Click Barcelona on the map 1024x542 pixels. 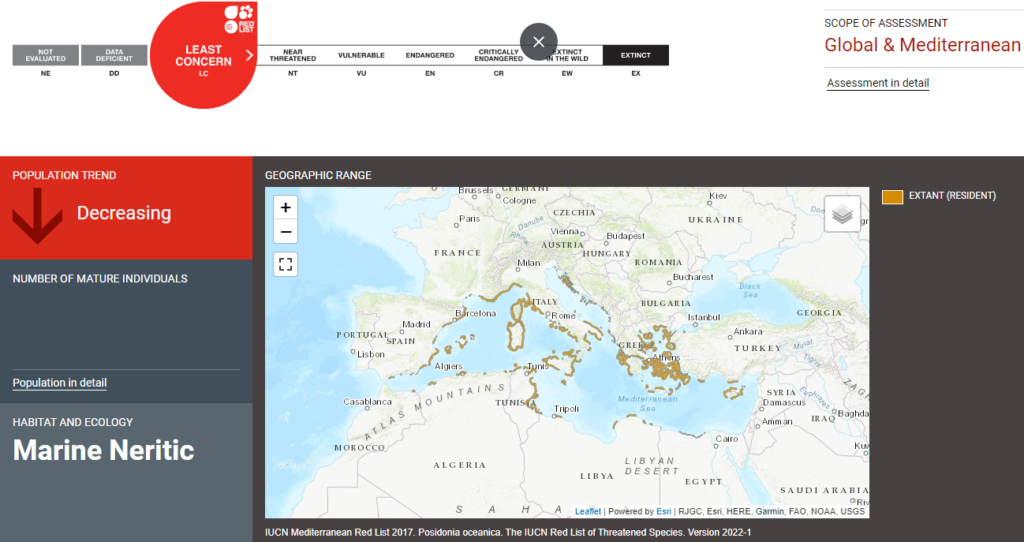click(477, 313)
